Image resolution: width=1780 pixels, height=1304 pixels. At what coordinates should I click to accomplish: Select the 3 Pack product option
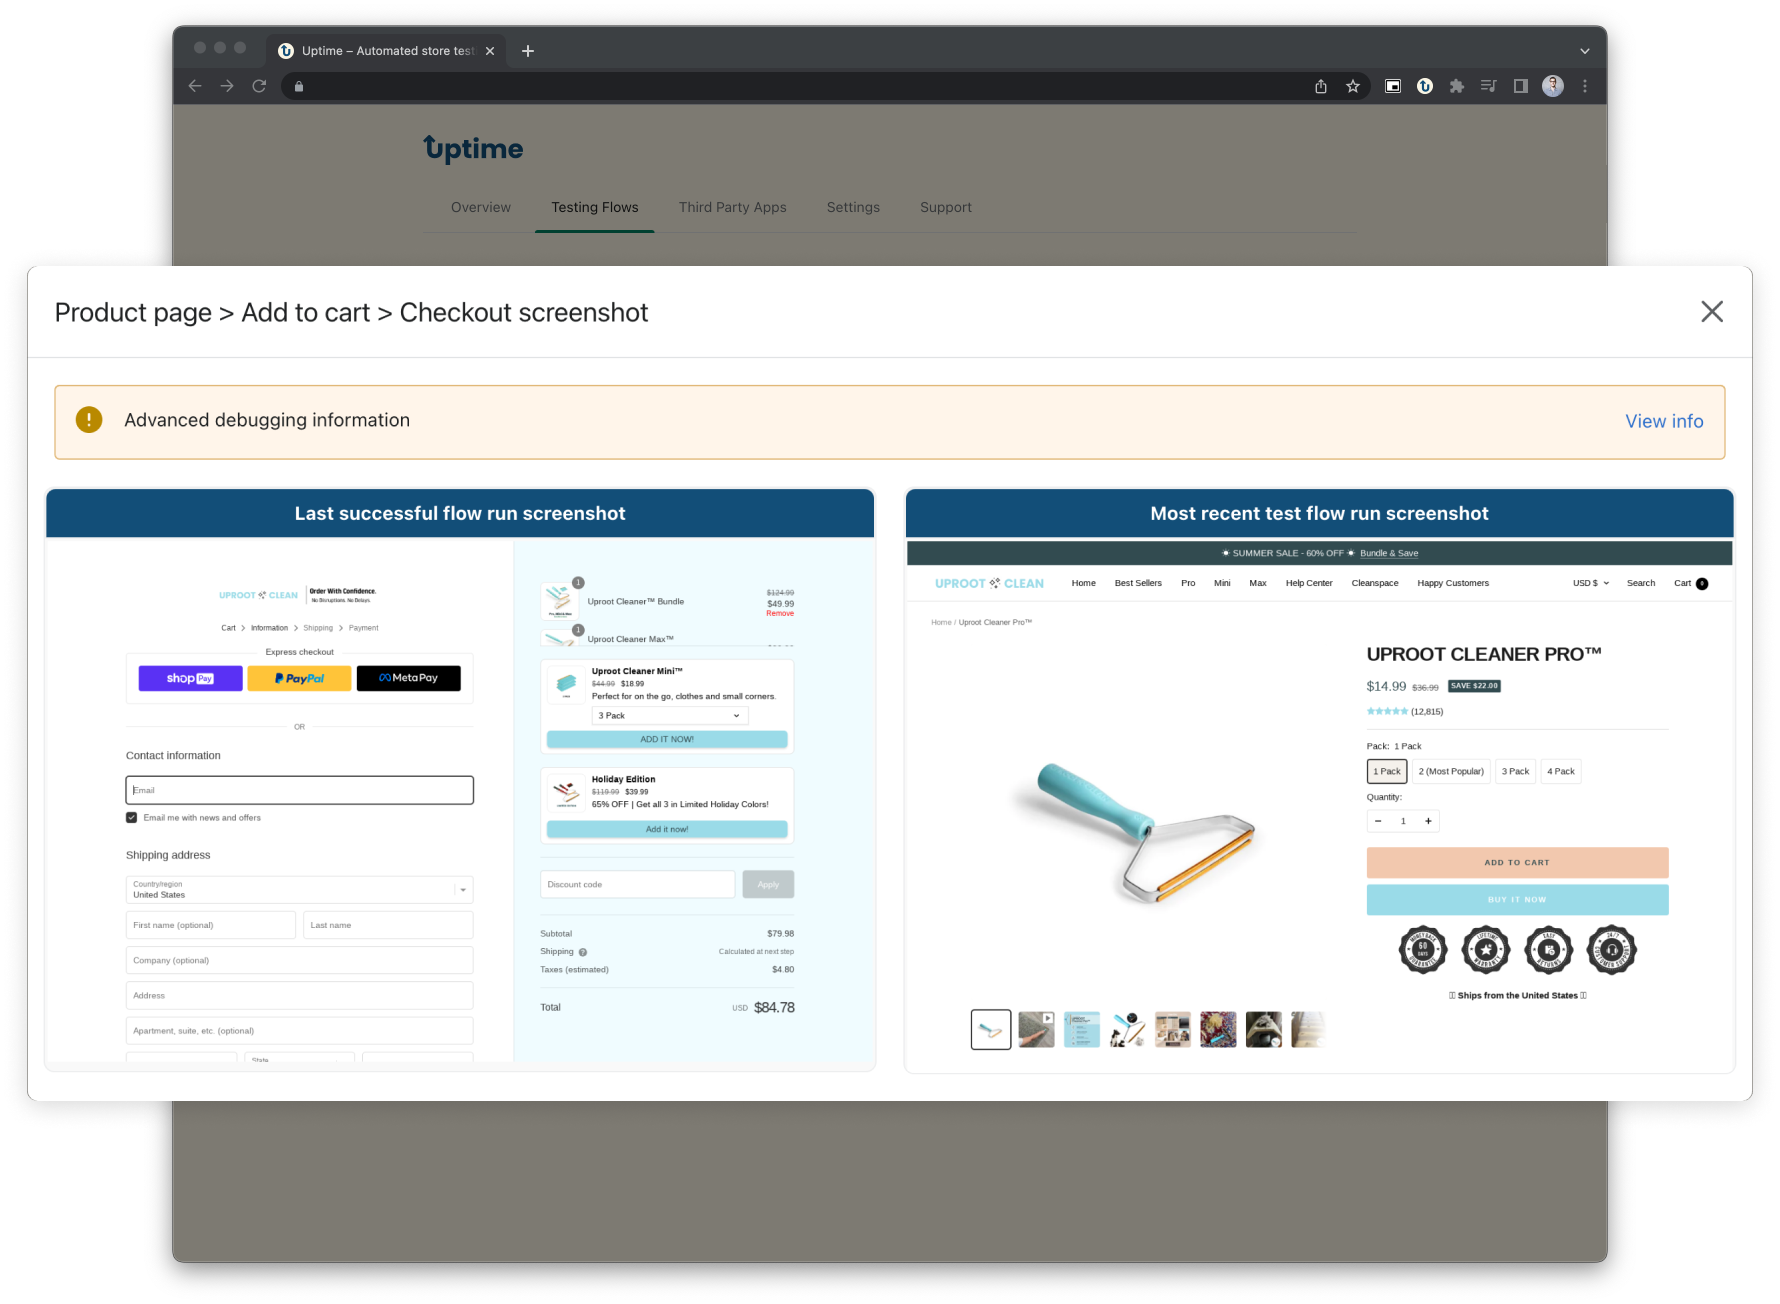pos(1515,771)
